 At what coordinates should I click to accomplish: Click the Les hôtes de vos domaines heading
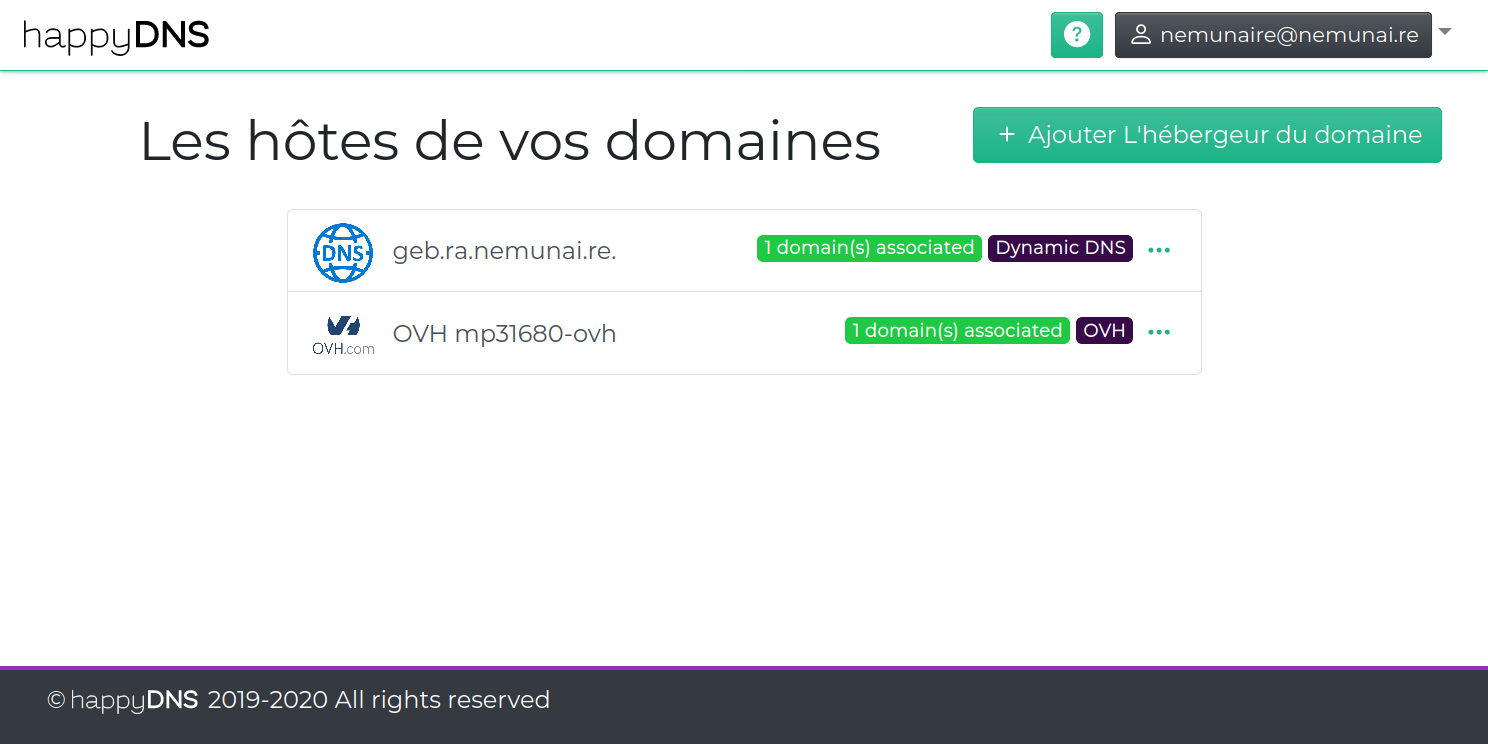coord(510,142)
